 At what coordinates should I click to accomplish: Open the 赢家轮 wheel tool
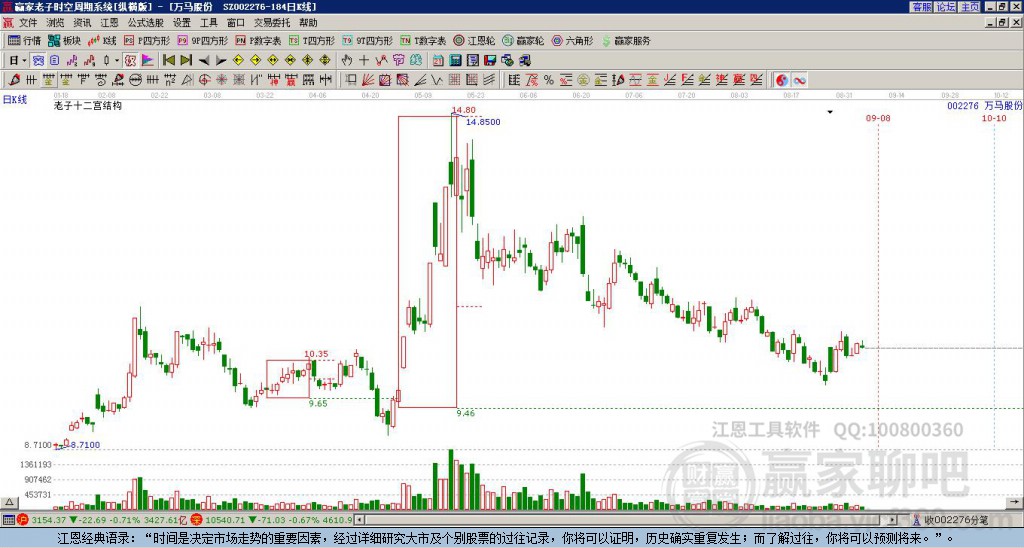point(523,40)
